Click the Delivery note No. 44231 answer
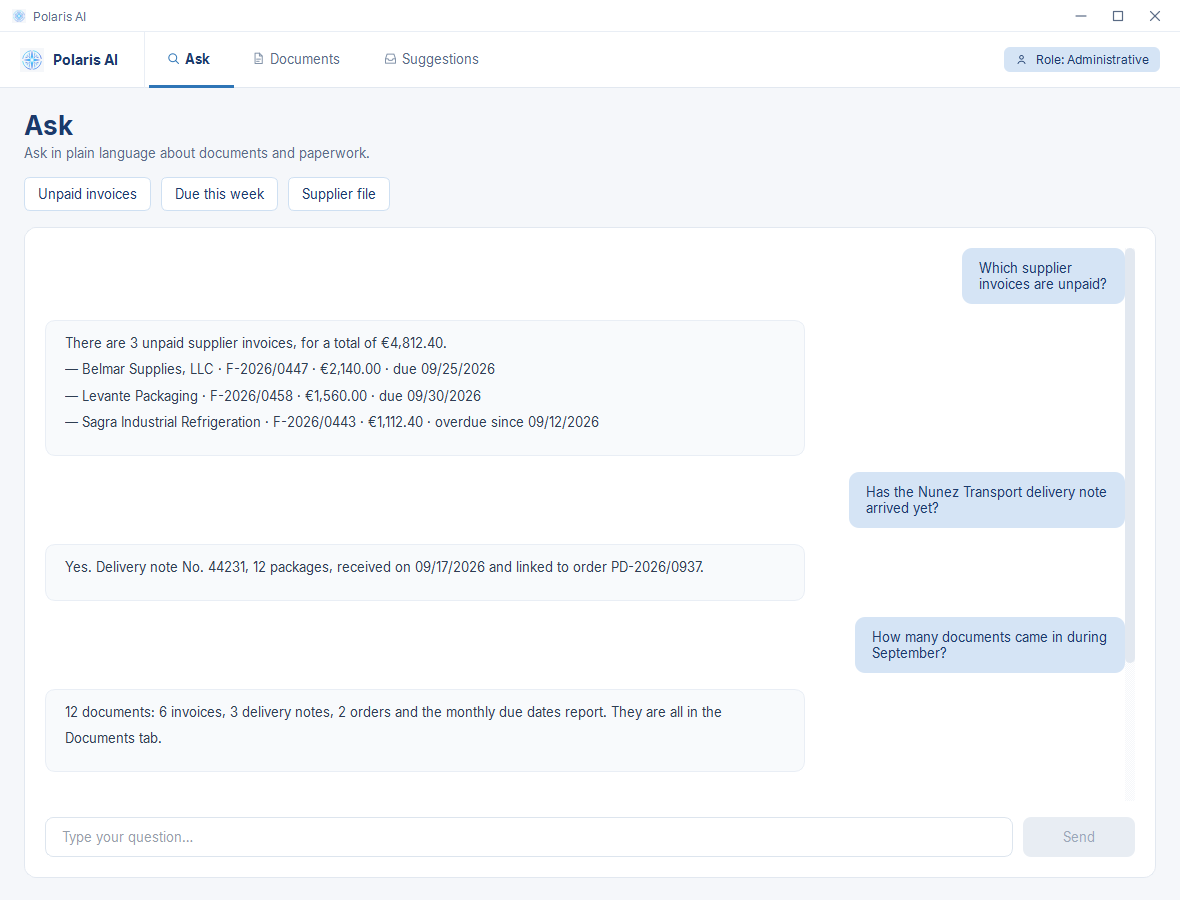The width and height of the screenshot is (1180, 900). pos(424,573)
